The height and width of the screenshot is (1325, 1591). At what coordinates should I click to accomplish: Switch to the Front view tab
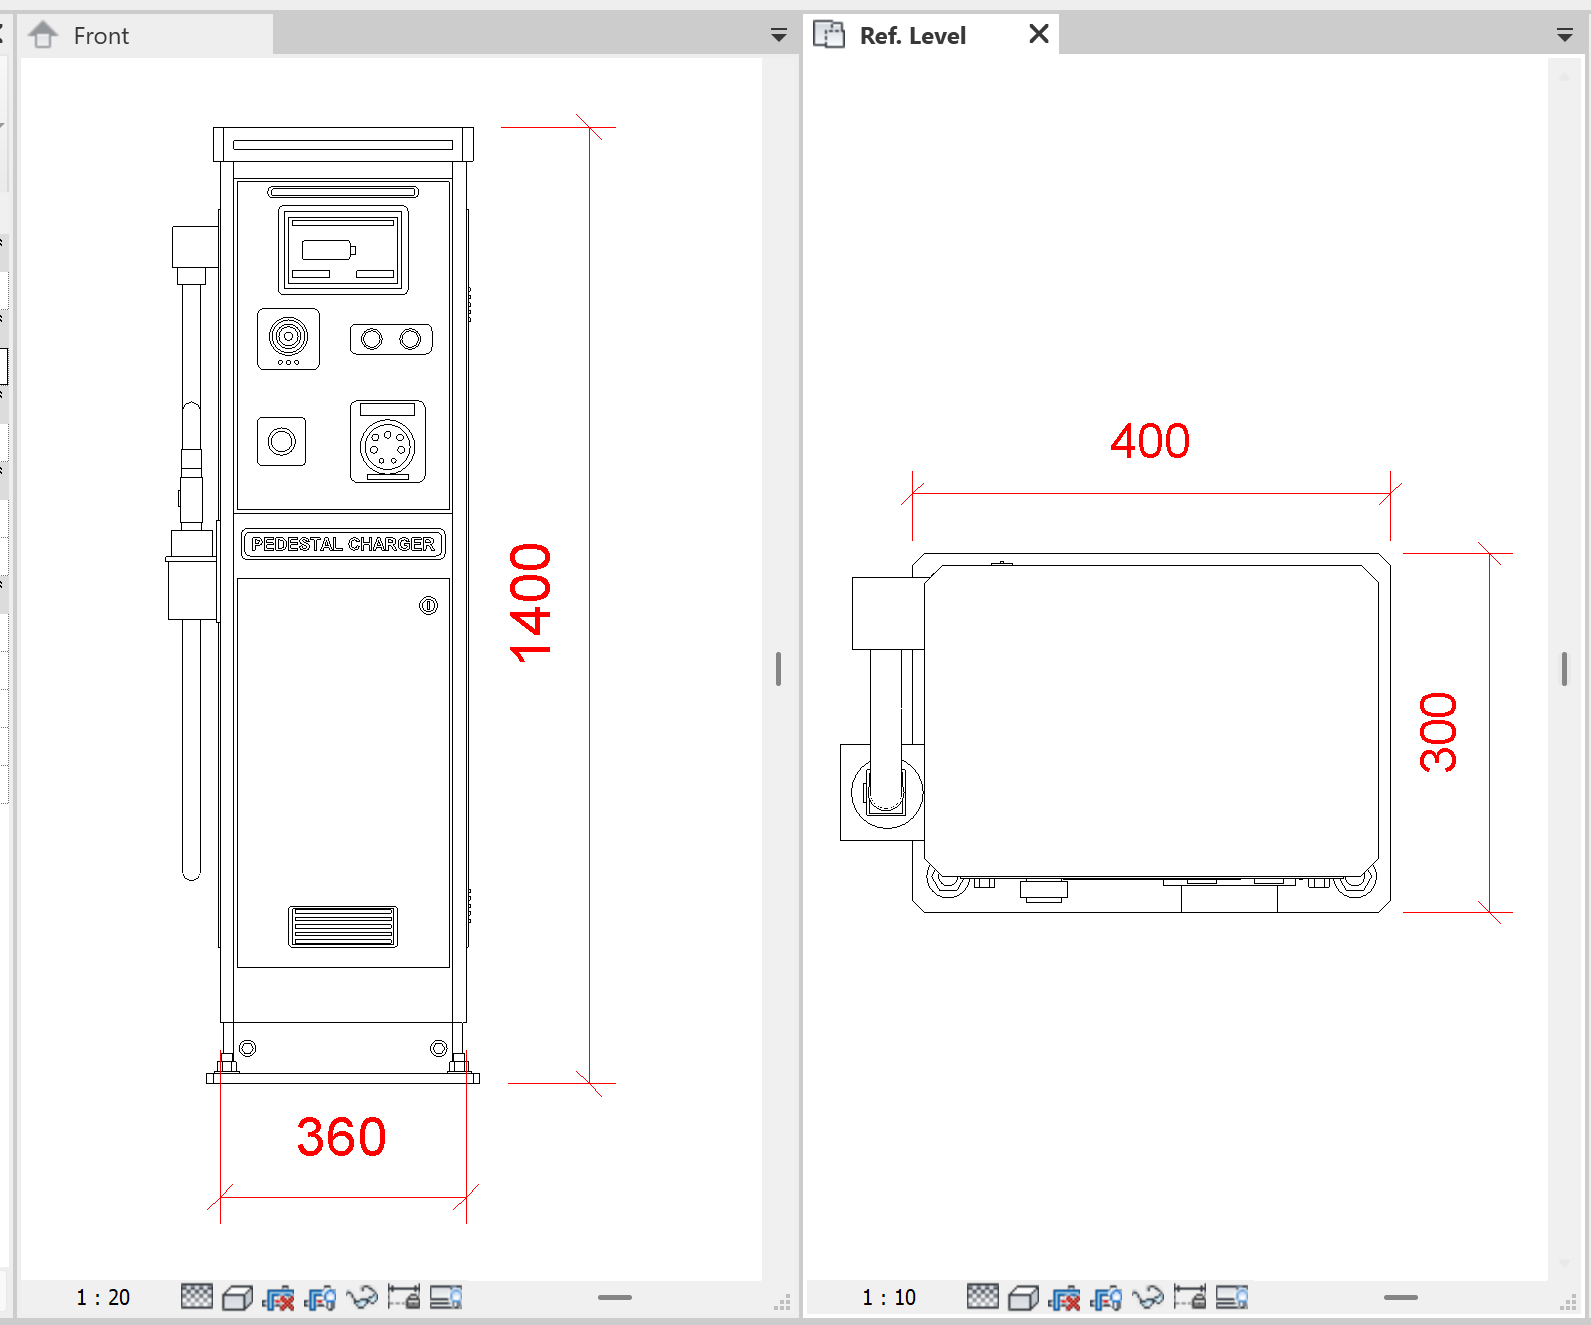point(146,35)
